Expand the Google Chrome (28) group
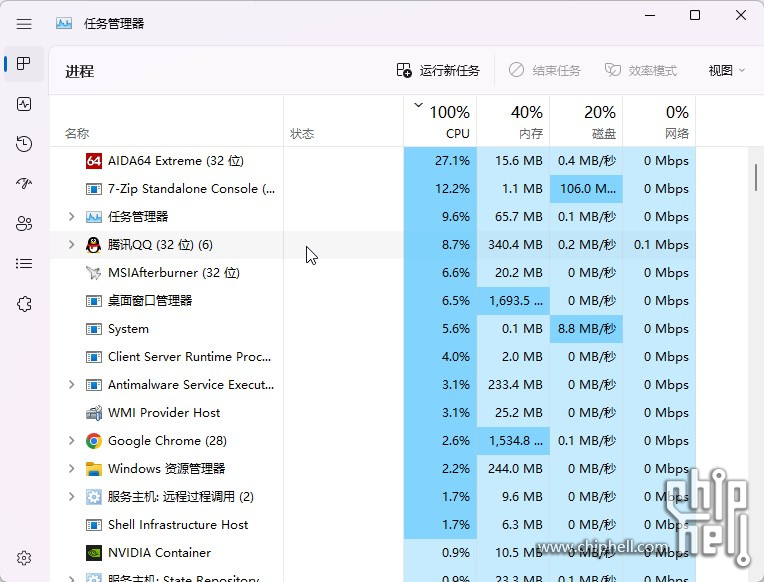The image size is (764, 582). [71, 441]
